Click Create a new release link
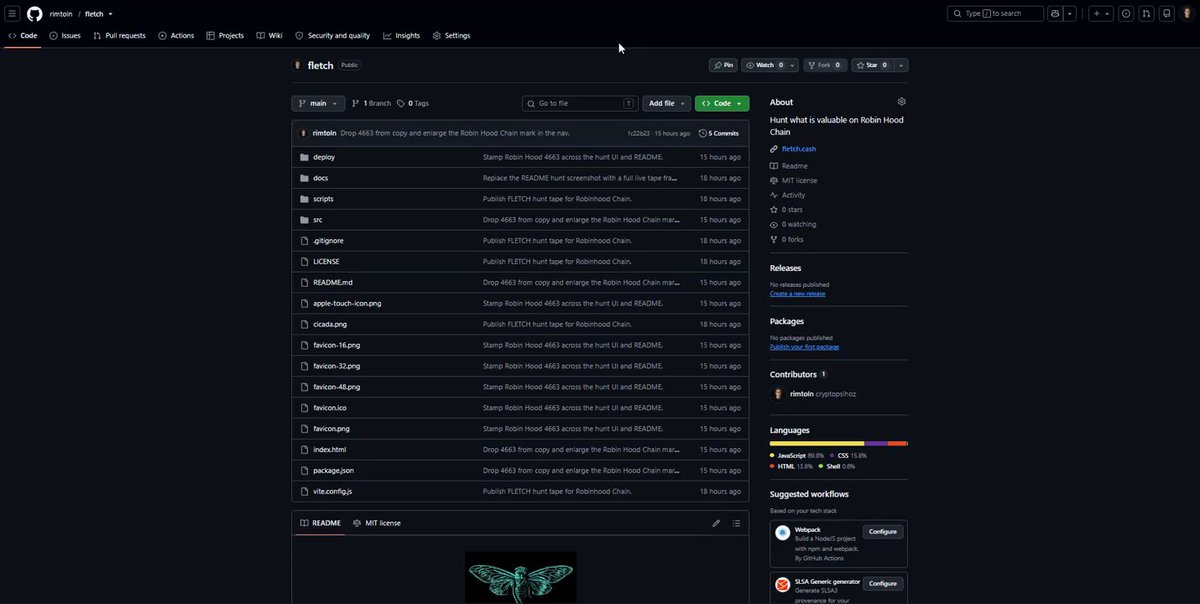 797,294
